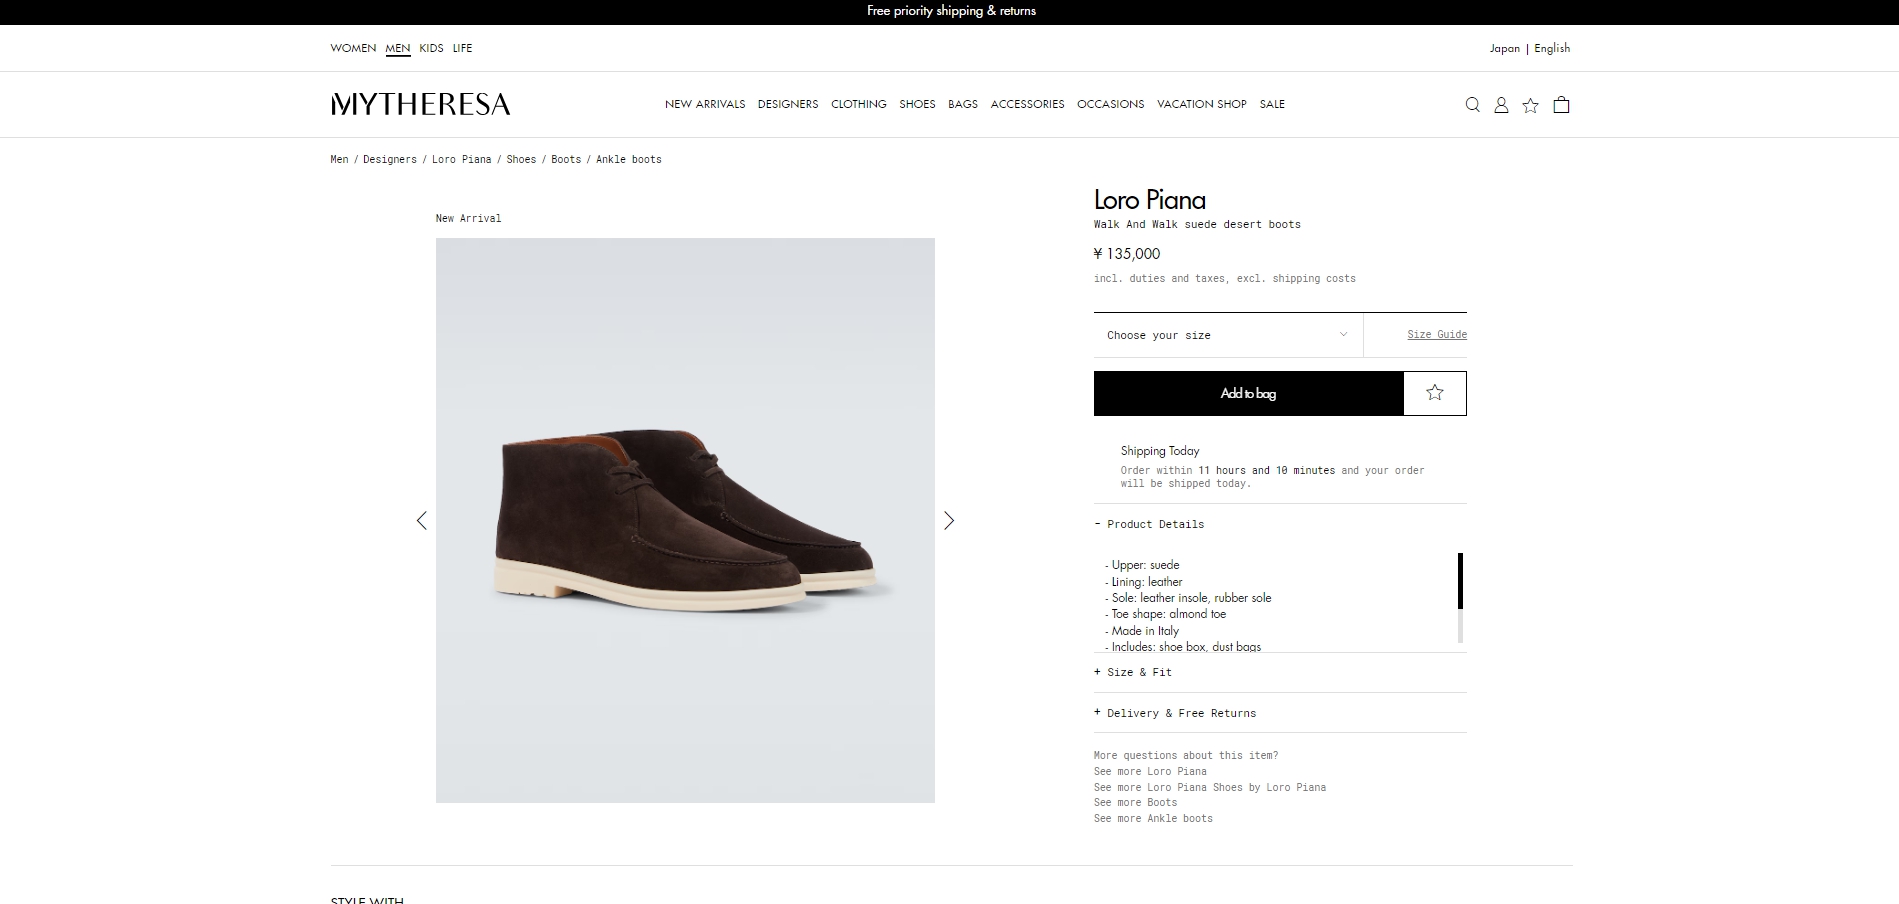The width and height of the screenshot is (1899, 904).
Task: Go to Men breadcrumb
Action: (339, 159)
